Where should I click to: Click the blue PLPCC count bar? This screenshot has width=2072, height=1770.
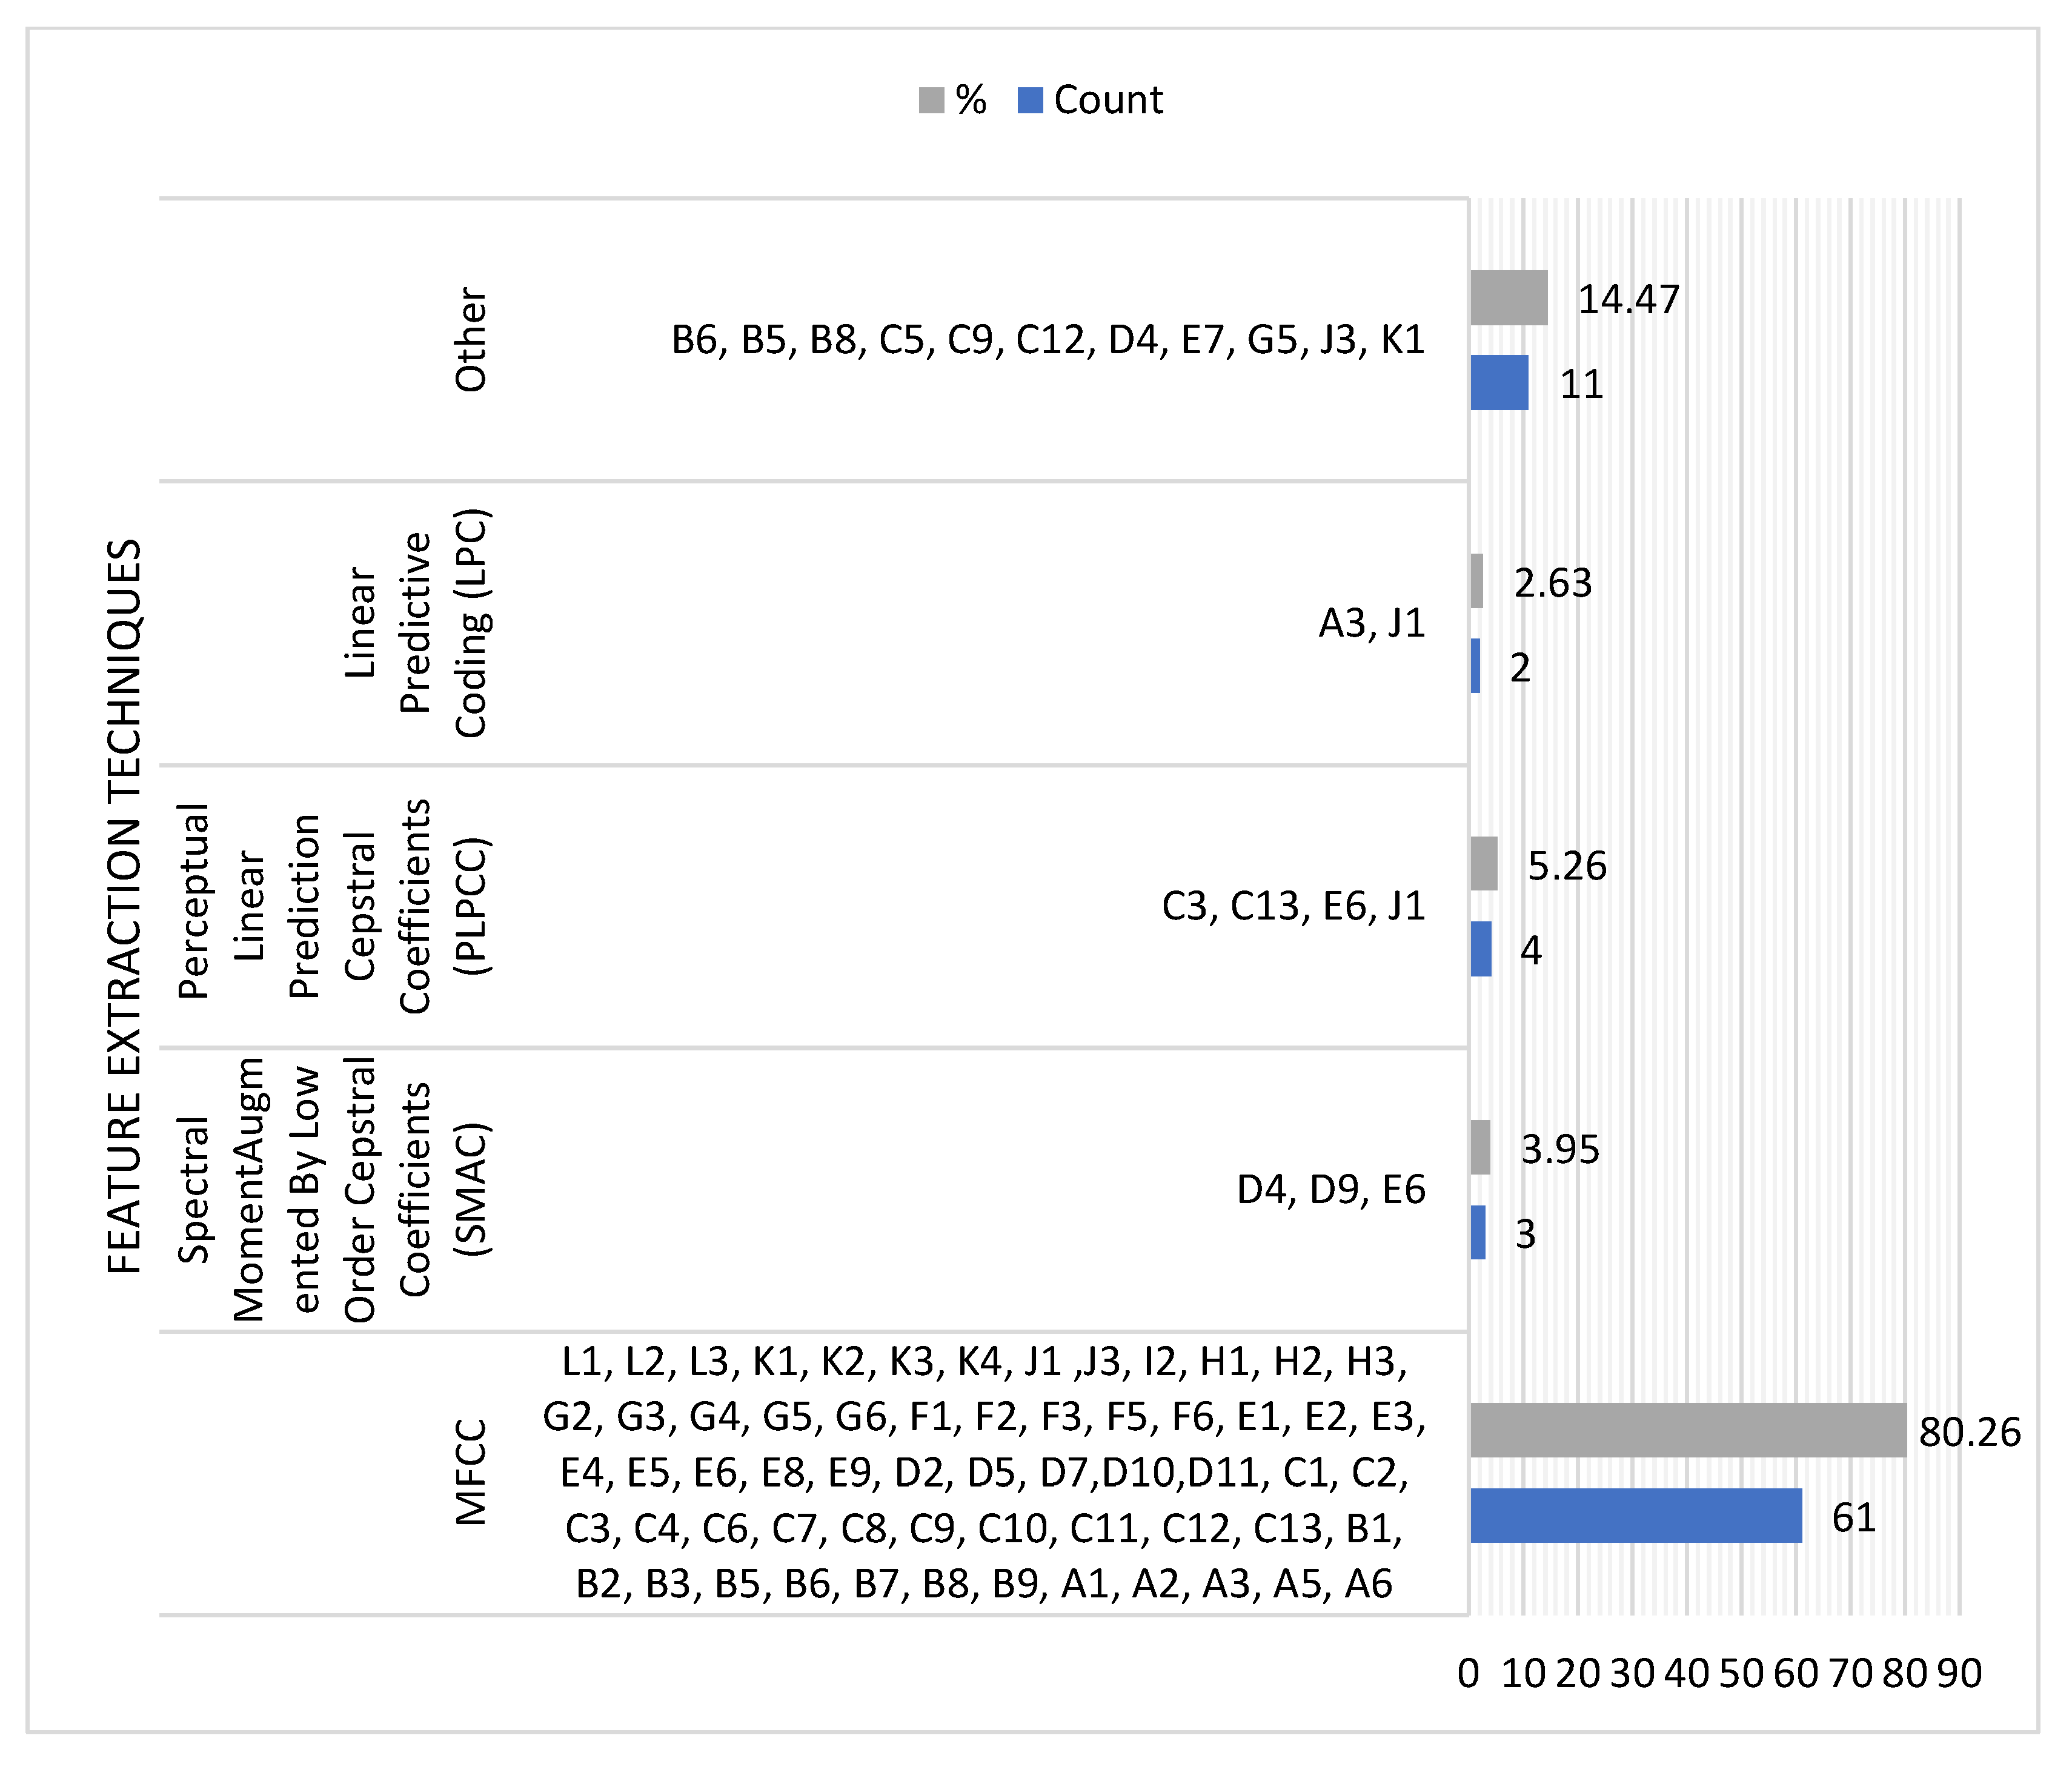coord(1481,949)
